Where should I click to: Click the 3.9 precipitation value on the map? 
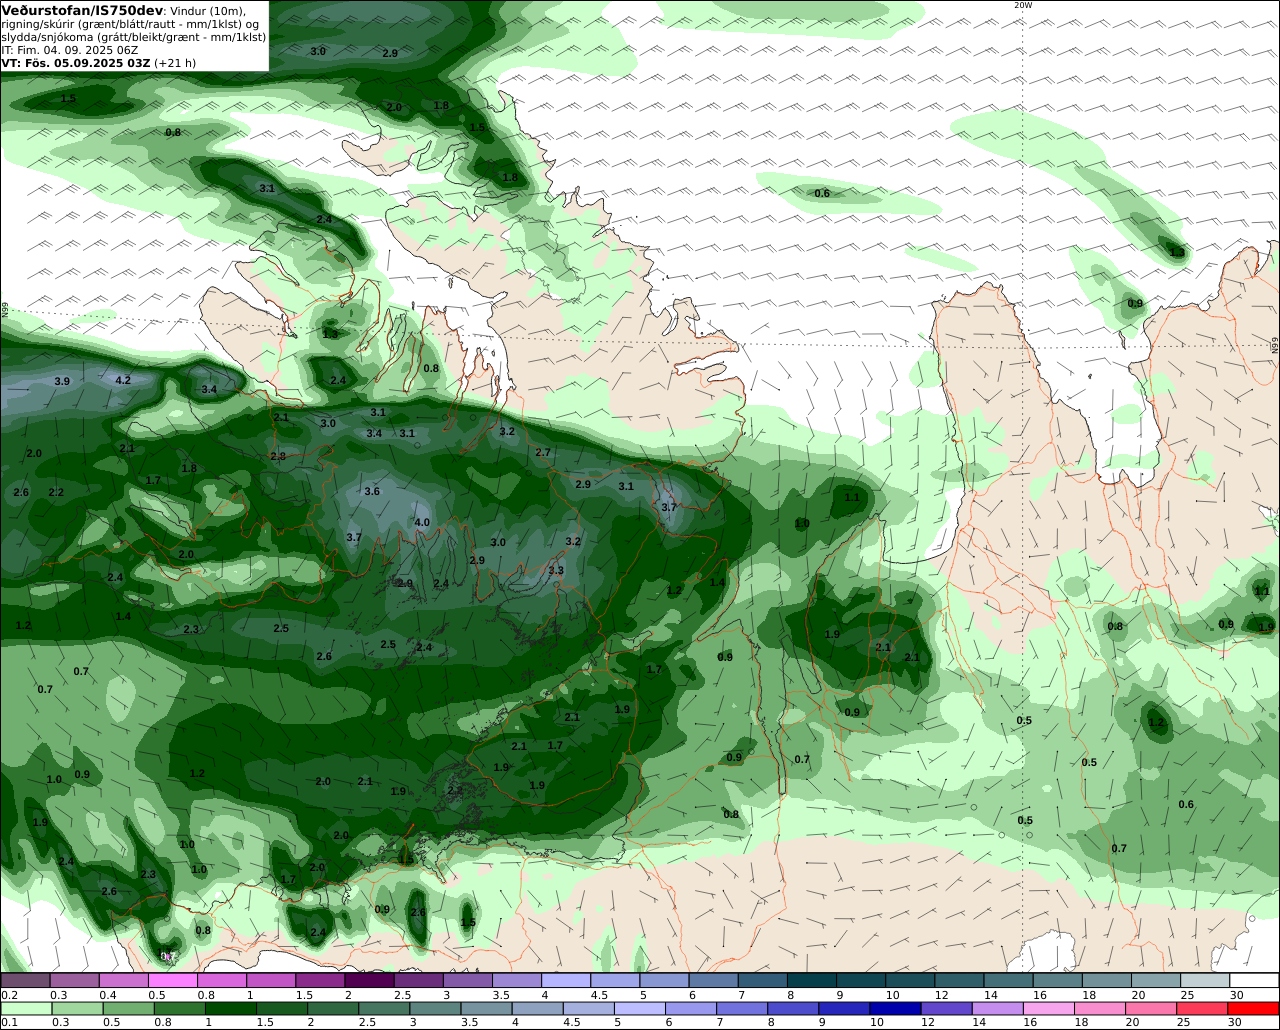coord(62,381)
